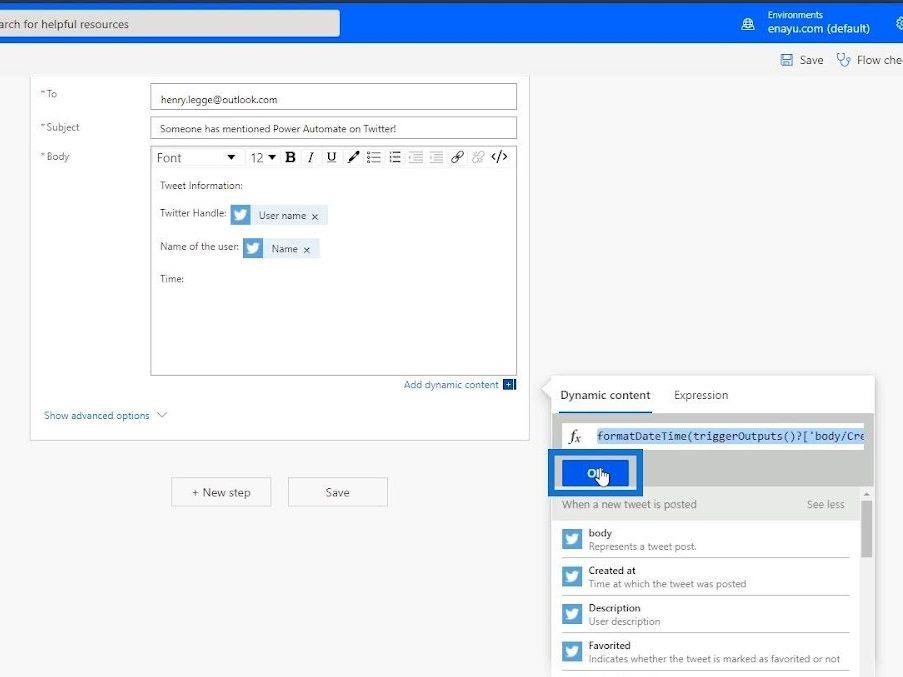The image size is (903, 677).
Task: Toggle Italic formatting in body toolbar
Action: tap(311, 157)
